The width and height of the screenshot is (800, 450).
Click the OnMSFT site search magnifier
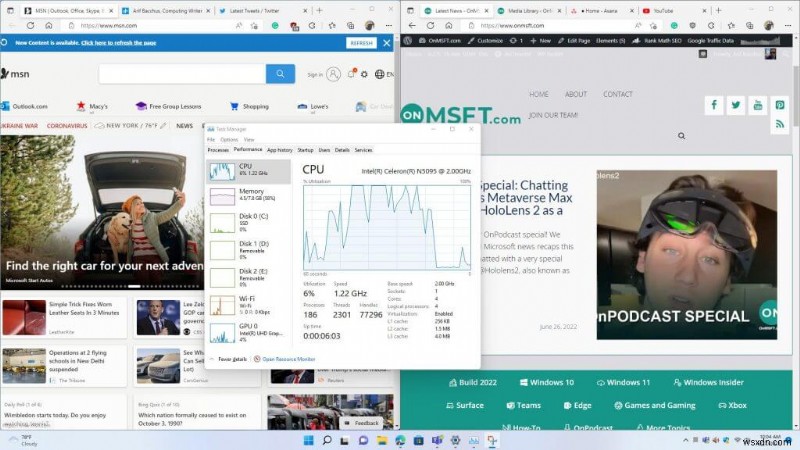(681, 136)
